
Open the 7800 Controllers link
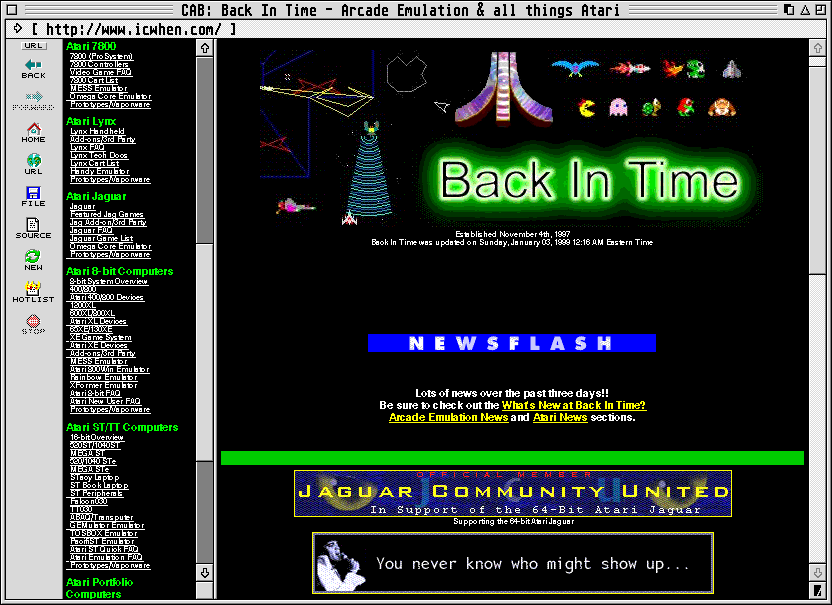99,64
